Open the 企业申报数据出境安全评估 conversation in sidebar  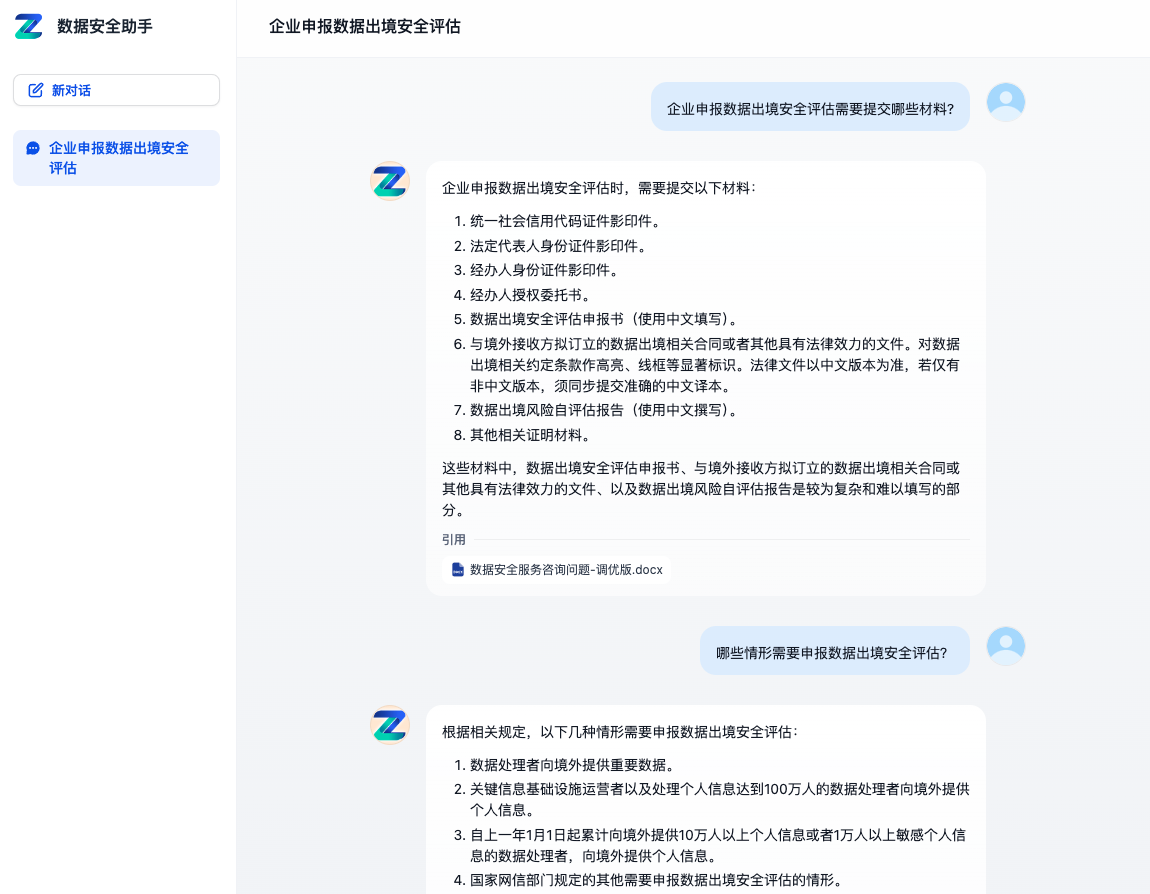[x=117, y=158]
